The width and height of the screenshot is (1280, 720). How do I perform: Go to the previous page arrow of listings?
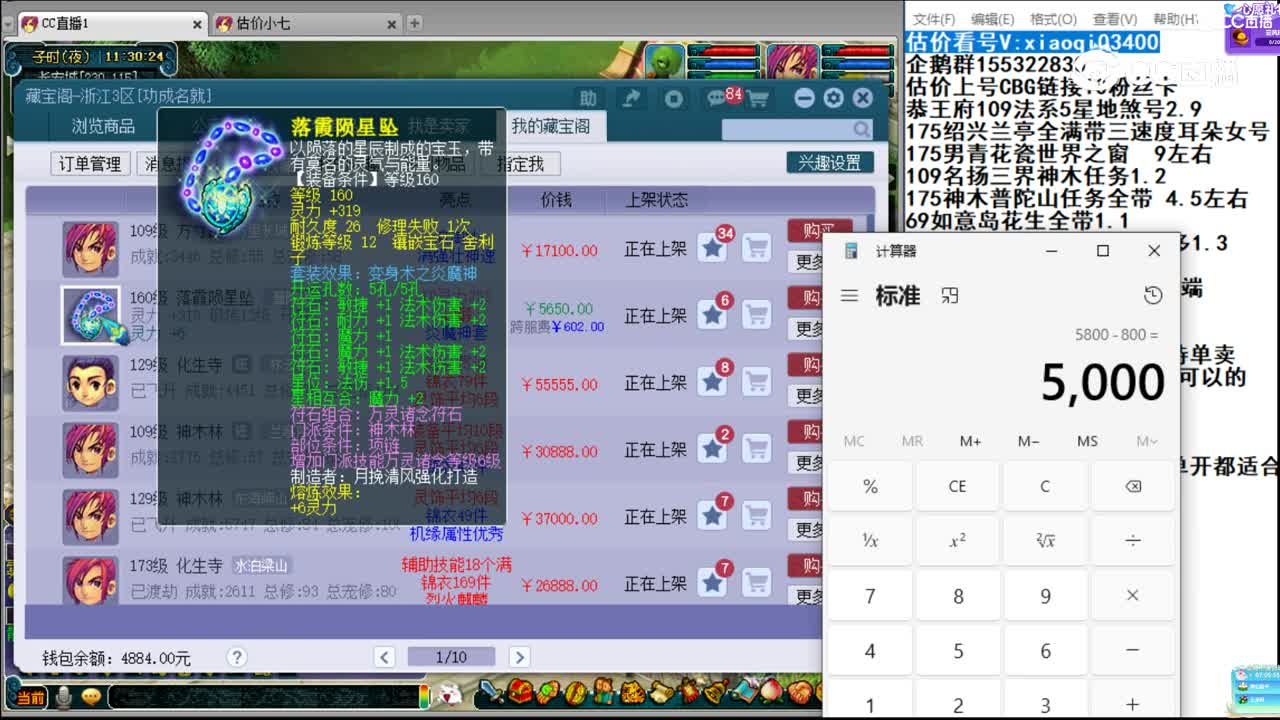(x=384, y=657)
